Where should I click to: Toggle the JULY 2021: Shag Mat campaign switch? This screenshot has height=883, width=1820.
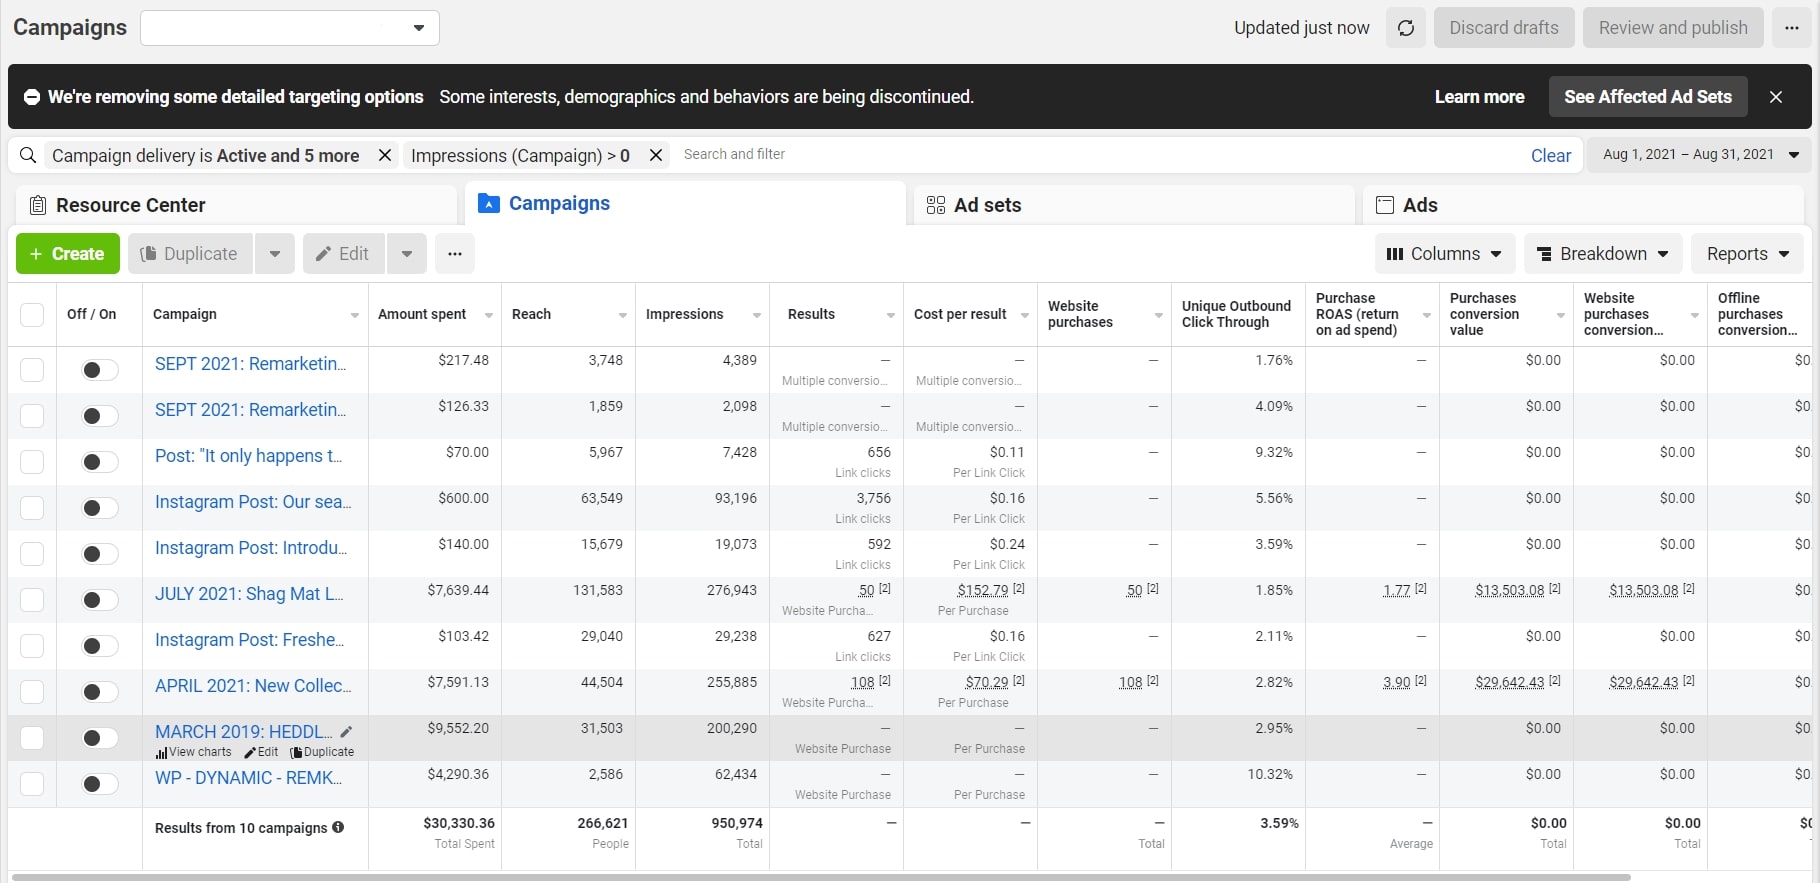99,600
